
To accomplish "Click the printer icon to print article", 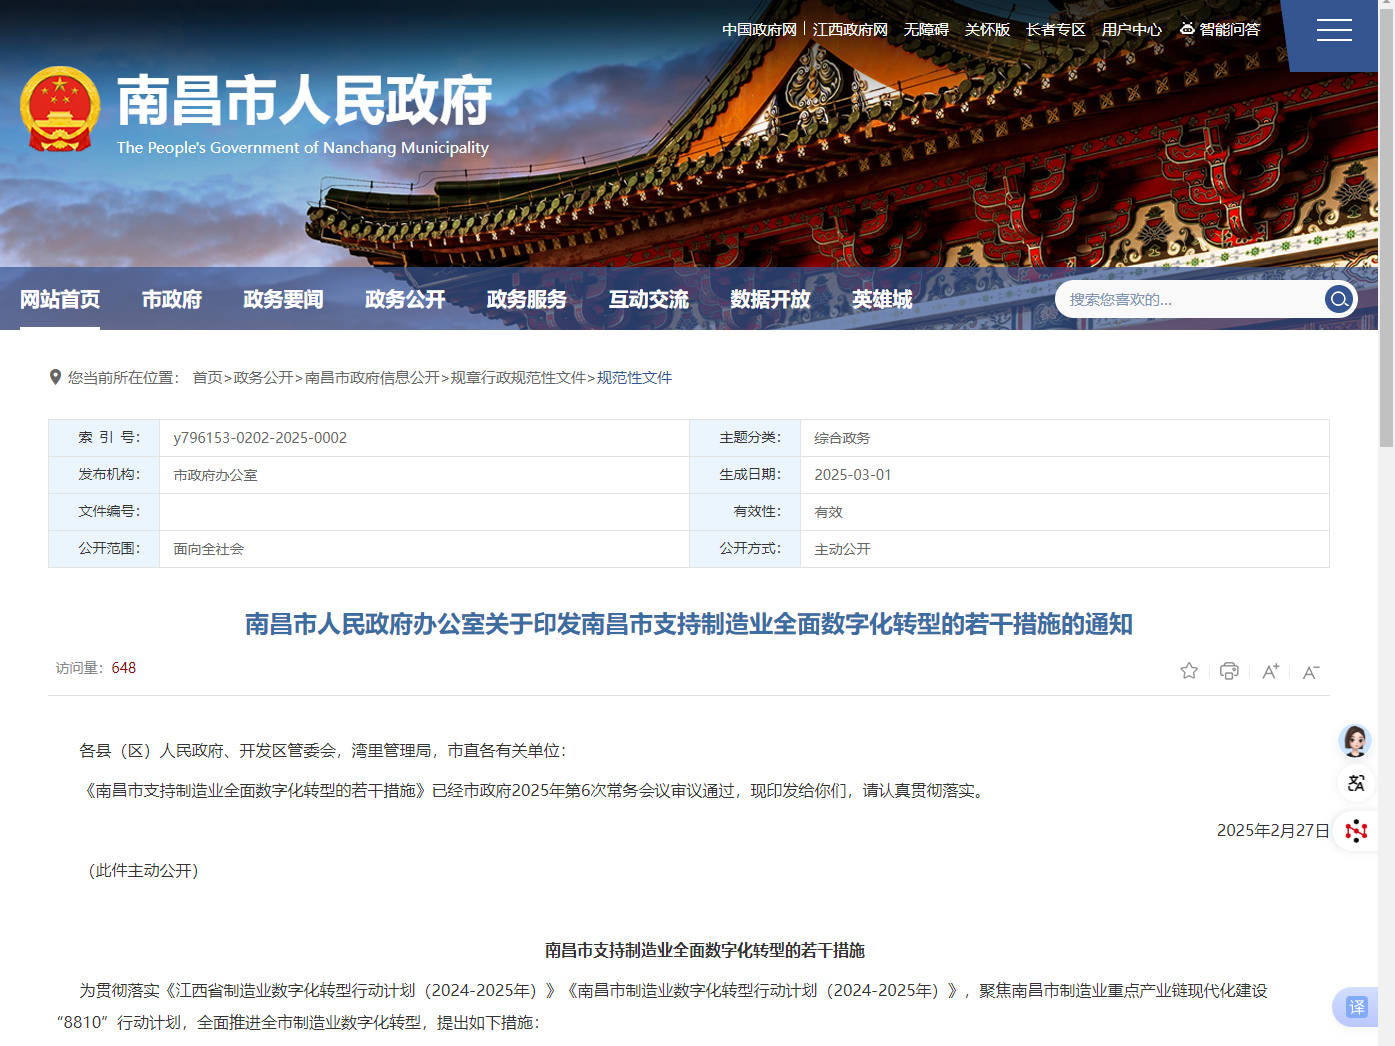I will pyautogui.click(x=1229, y=671).
